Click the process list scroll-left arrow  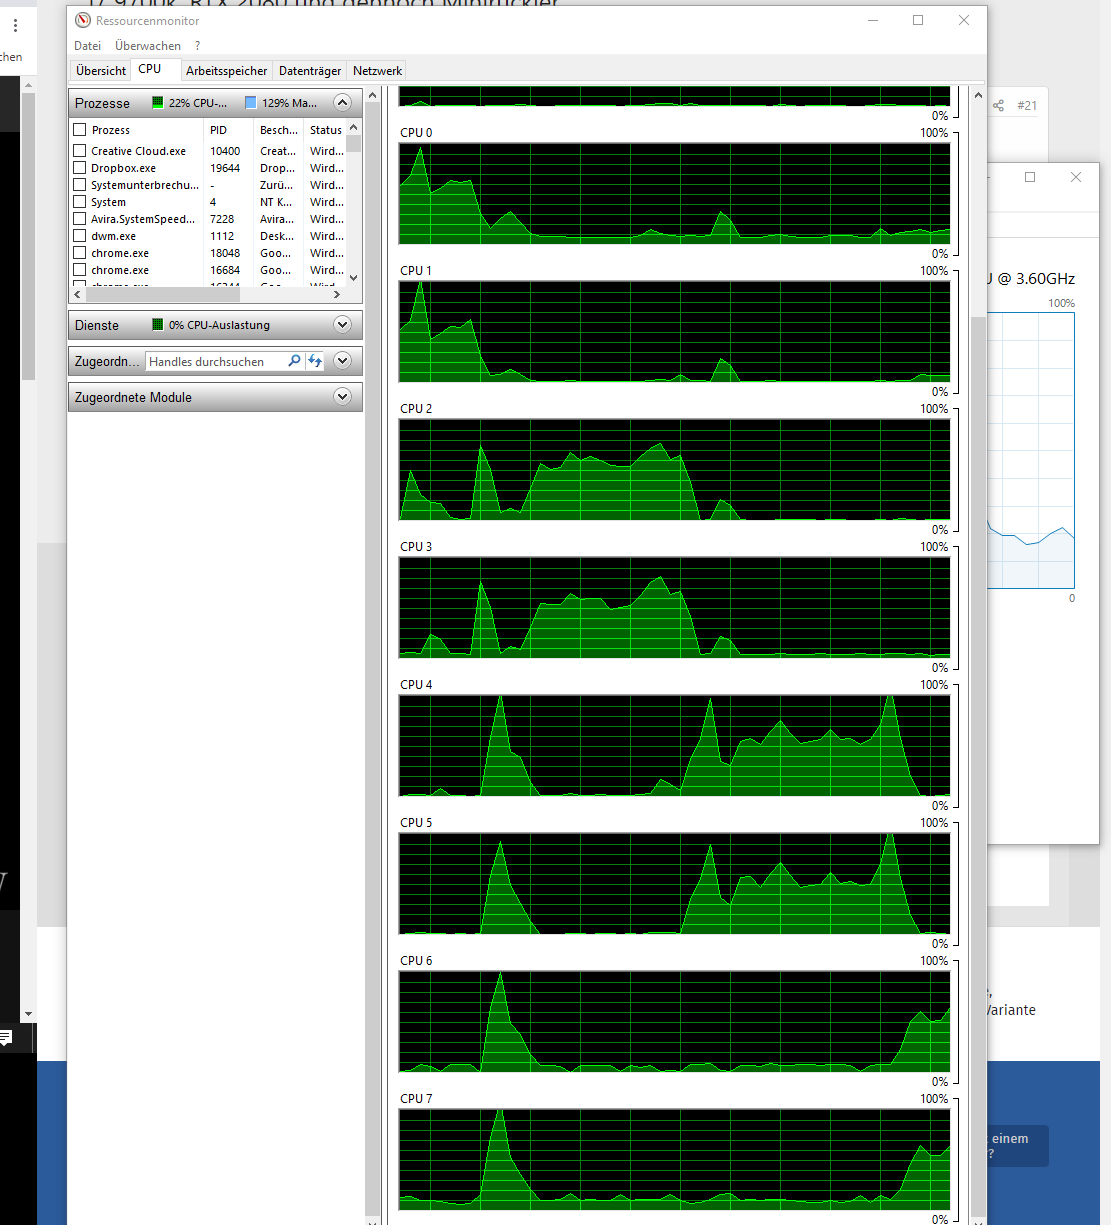pos(78,295)
